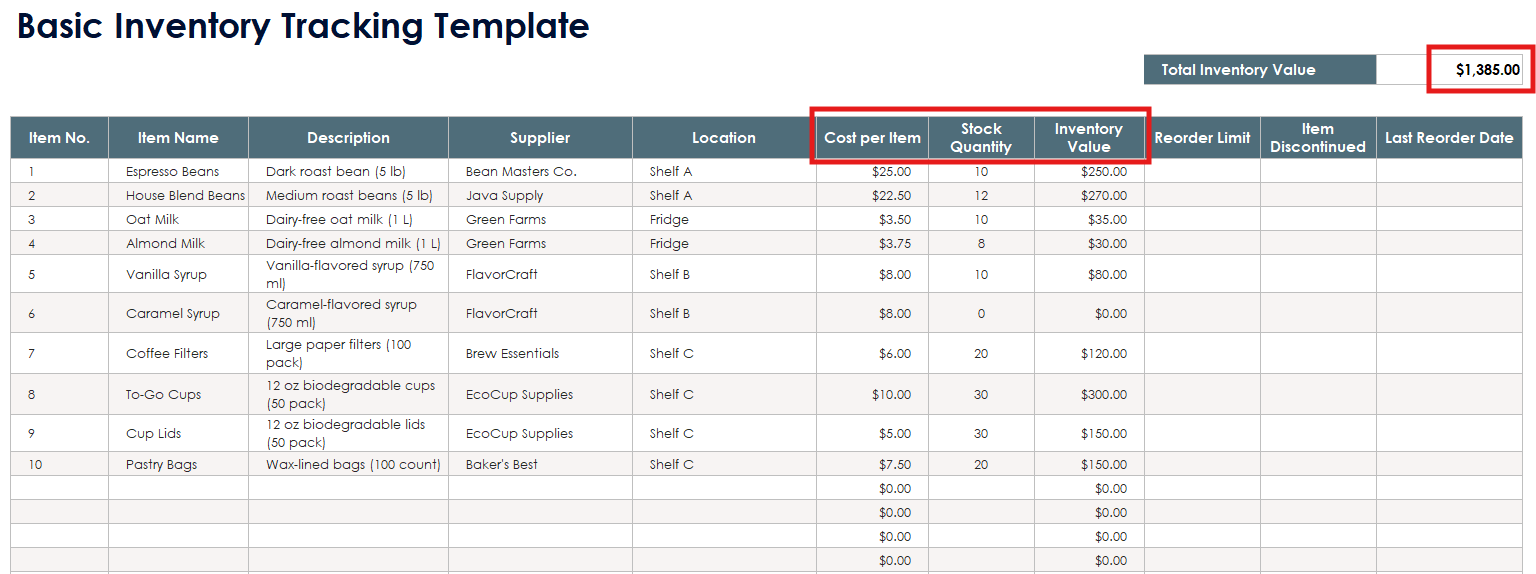Screen dimensions: 1536x574
Task: Click the $22.50 cost cell
Action: coord(872,195)
